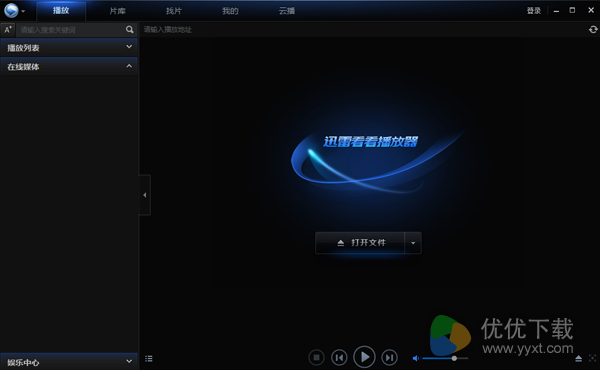Mute audio with the speaker icon
Viewport: 600px width, 370px height.
click(416, 359)
